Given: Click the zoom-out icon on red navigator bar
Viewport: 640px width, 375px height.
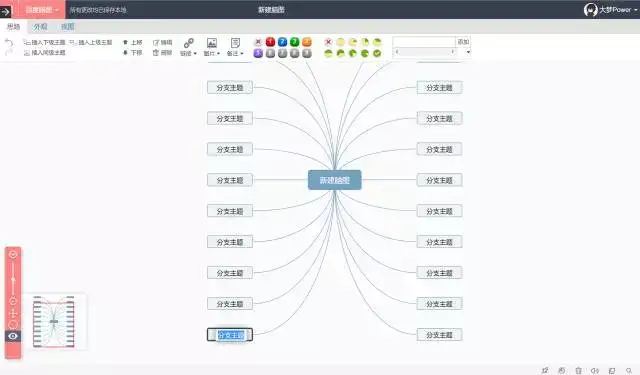Looking at the screenshot, I should [13, 302].
